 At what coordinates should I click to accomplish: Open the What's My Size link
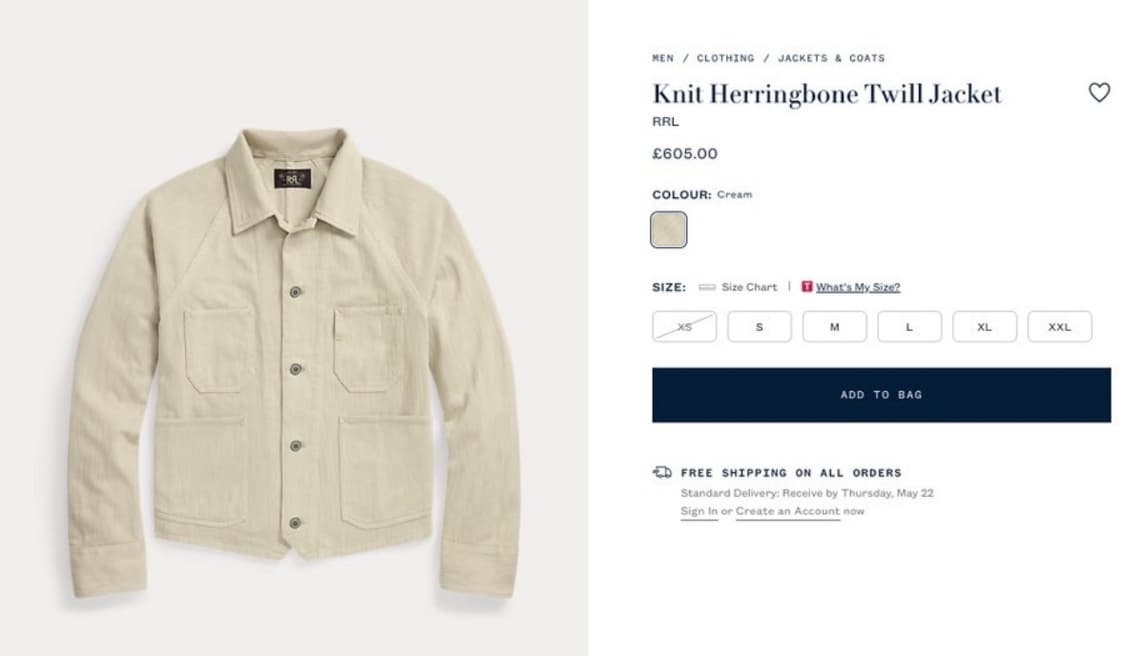coord(858,287)
